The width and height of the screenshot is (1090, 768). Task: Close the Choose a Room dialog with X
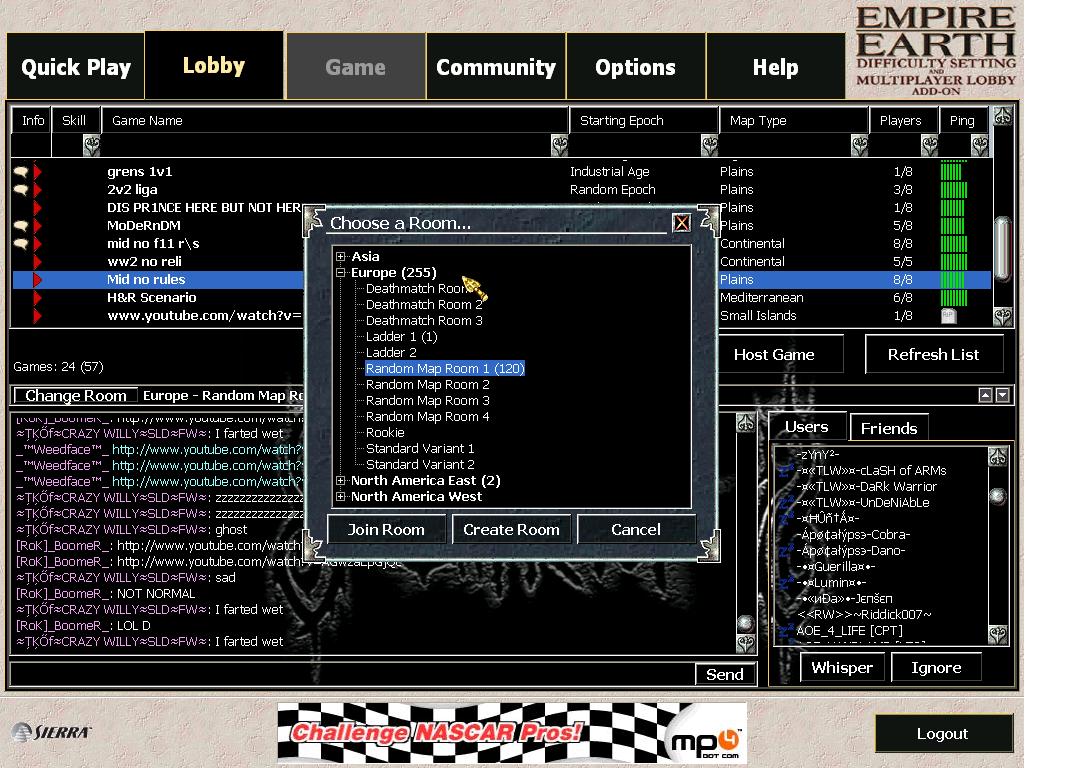[681, 223]
